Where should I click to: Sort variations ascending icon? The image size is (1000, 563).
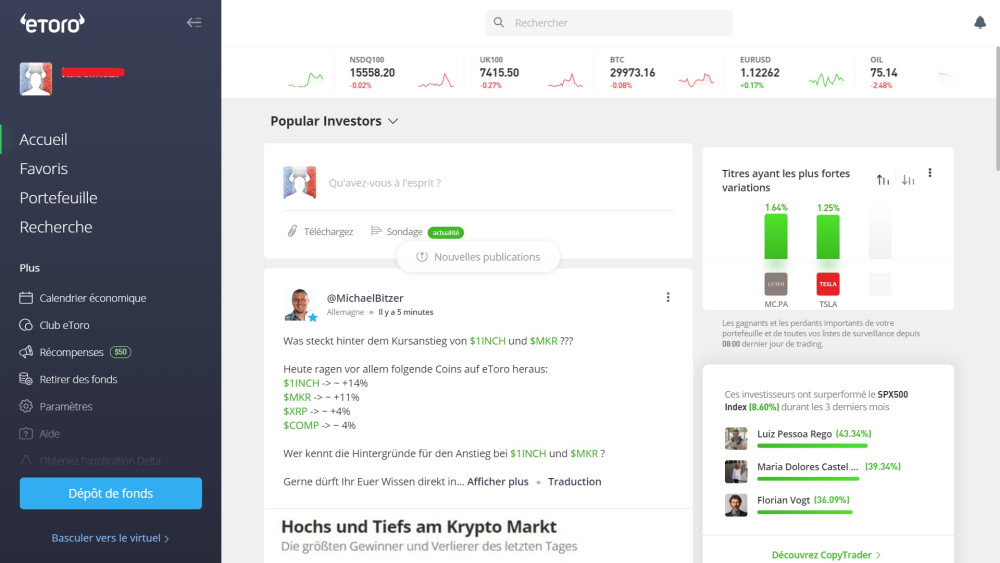point(883,180)
